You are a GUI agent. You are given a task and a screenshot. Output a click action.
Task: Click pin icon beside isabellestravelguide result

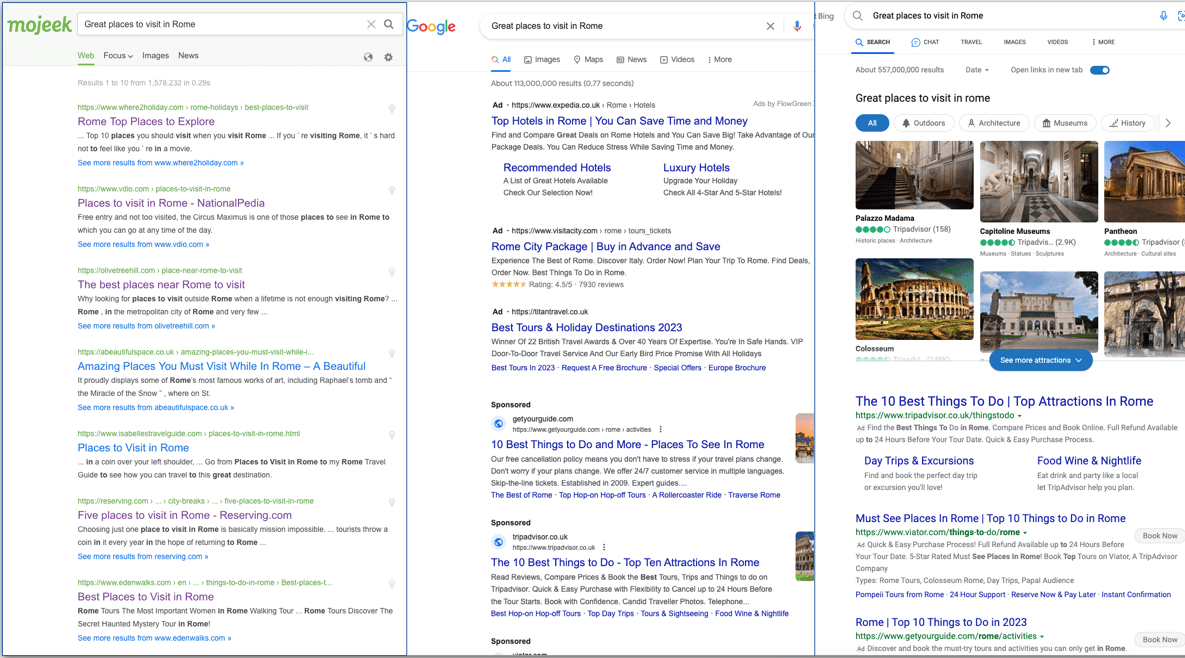pyautogui.click(x=391, y=435)
